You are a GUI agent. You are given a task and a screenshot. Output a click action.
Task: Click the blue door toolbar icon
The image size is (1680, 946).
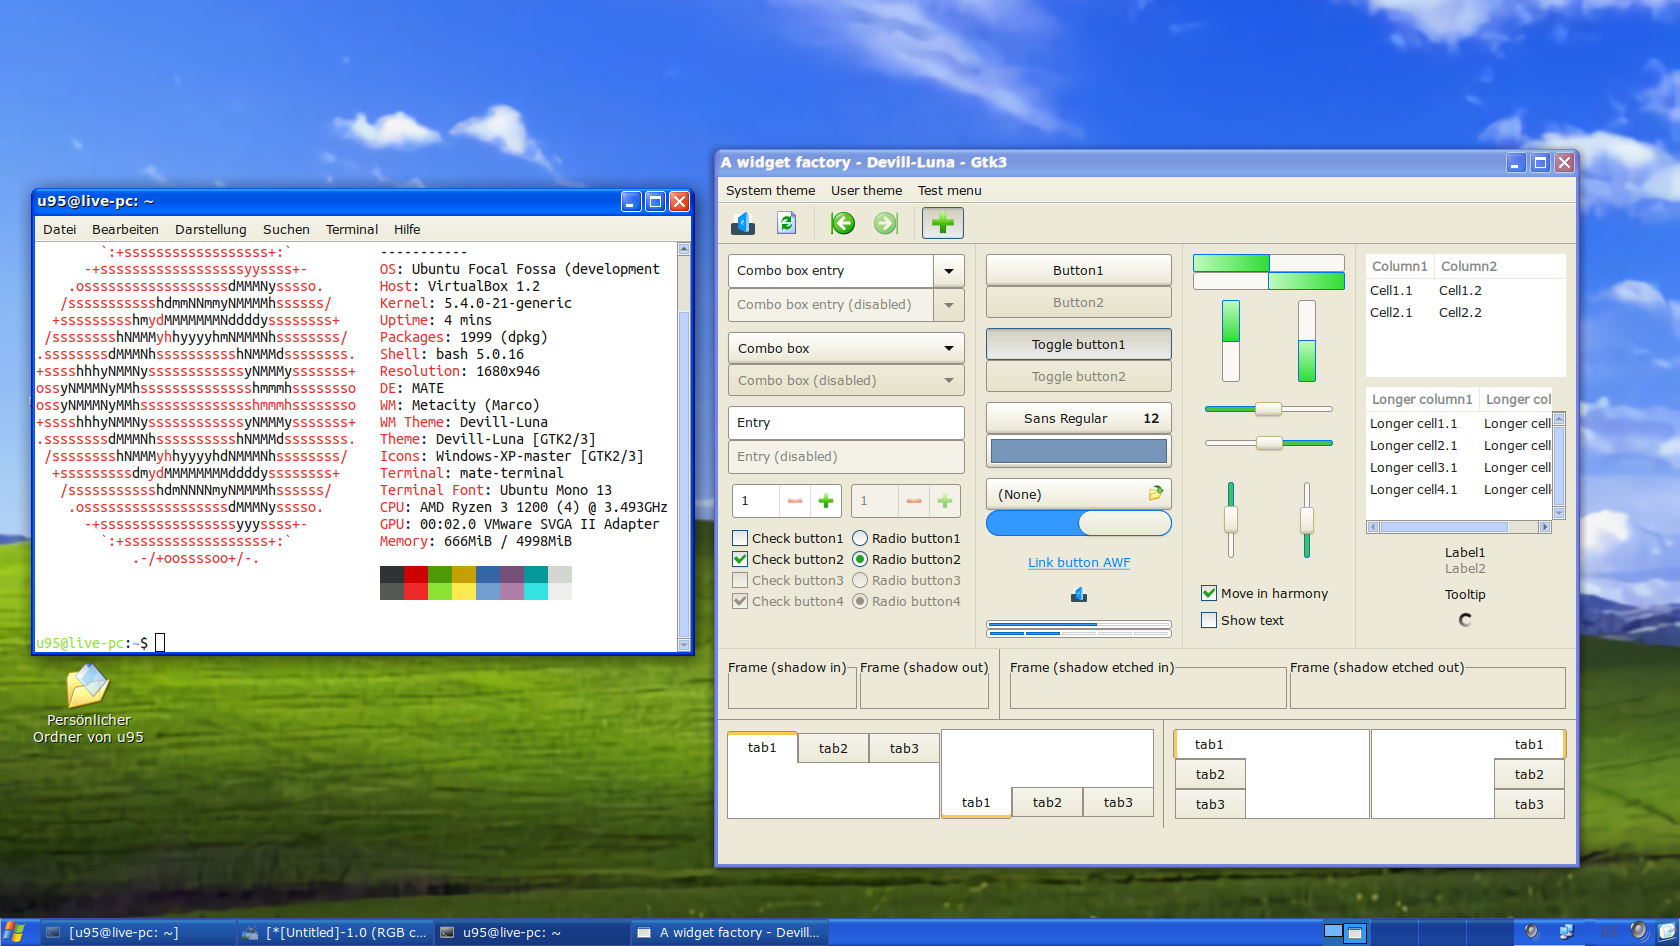tap(743, 223)
